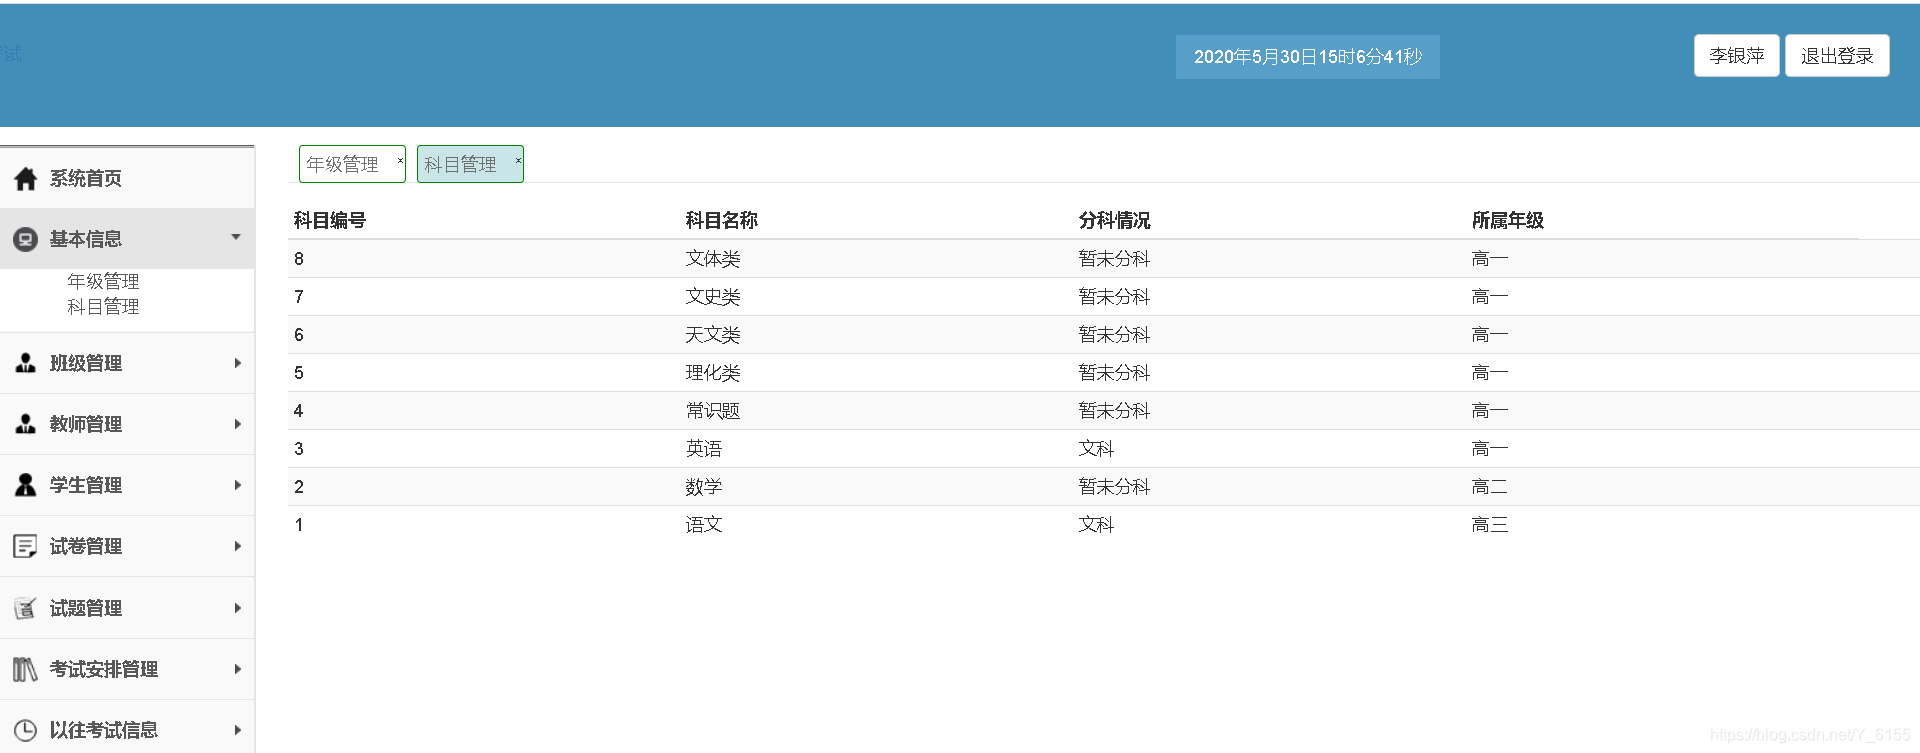Click the 高二 grade cell
This screenshot has height=753, width=1920.
1490,487
